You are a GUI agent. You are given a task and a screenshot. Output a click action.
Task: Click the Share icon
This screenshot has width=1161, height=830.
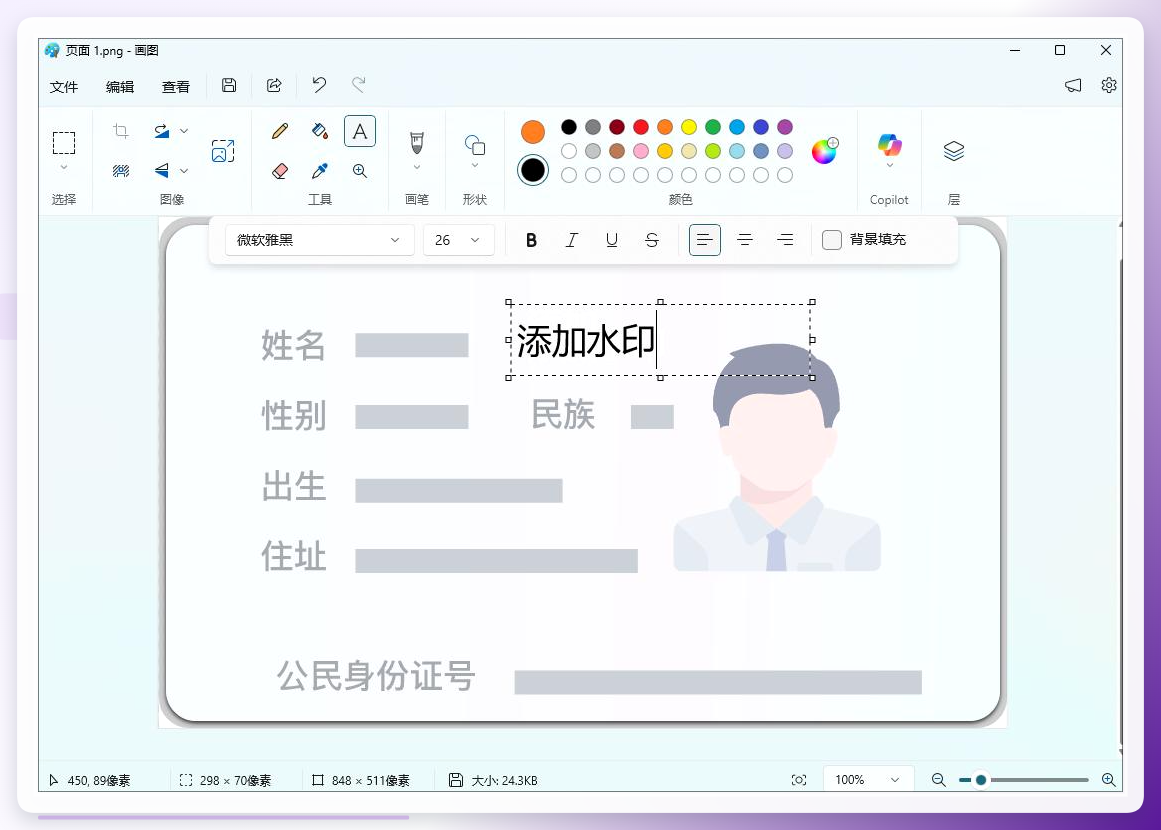(x=274, y=85)
